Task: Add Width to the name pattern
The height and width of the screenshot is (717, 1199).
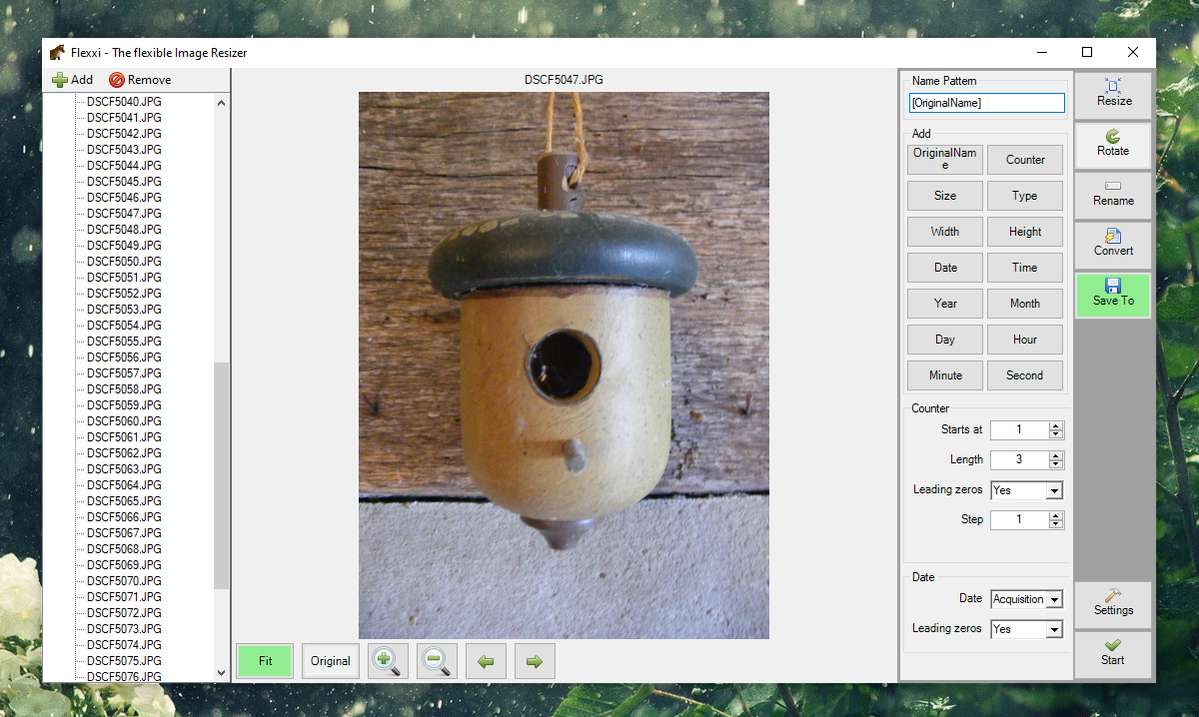Action: (x=945, y=232)
